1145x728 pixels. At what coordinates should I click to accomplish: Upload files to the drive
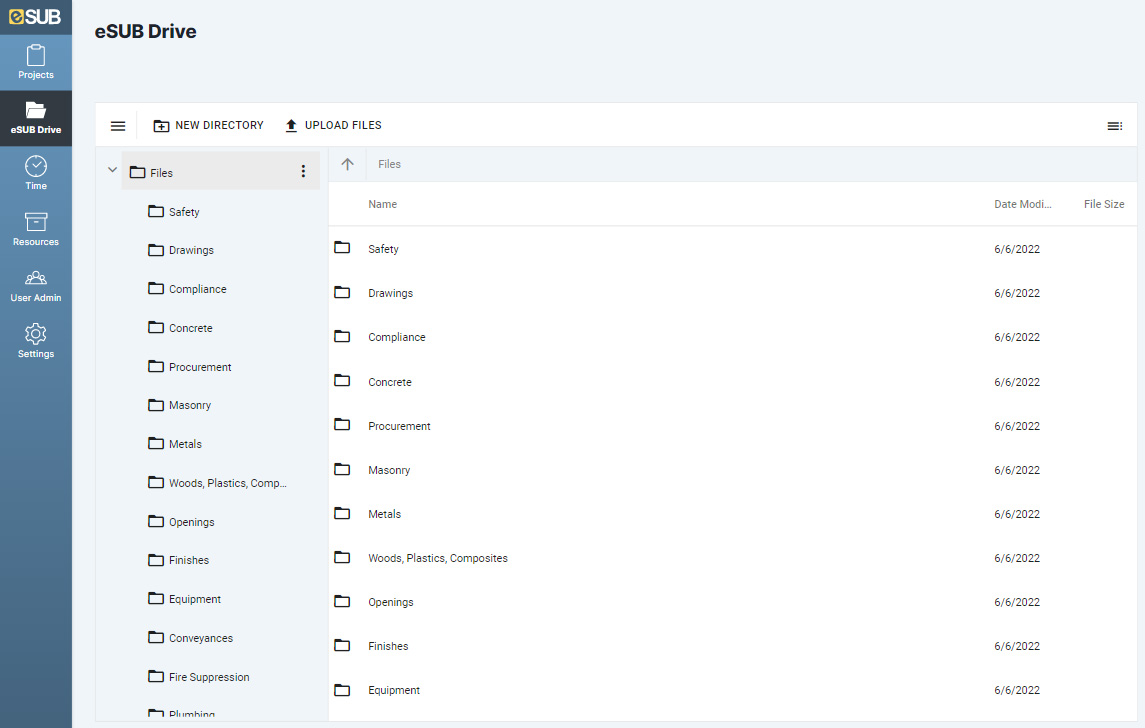(333, 125)
